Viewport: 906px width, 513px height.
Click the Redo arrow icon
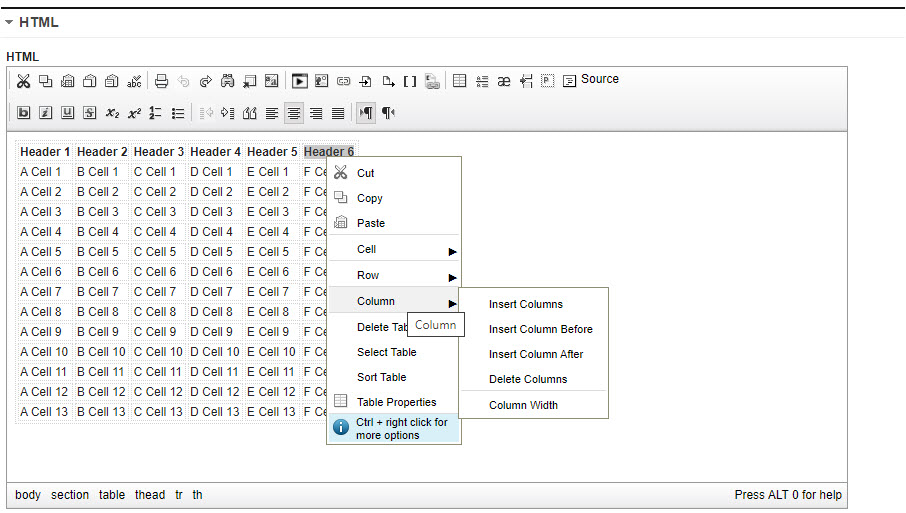click(x=206, y=81)
